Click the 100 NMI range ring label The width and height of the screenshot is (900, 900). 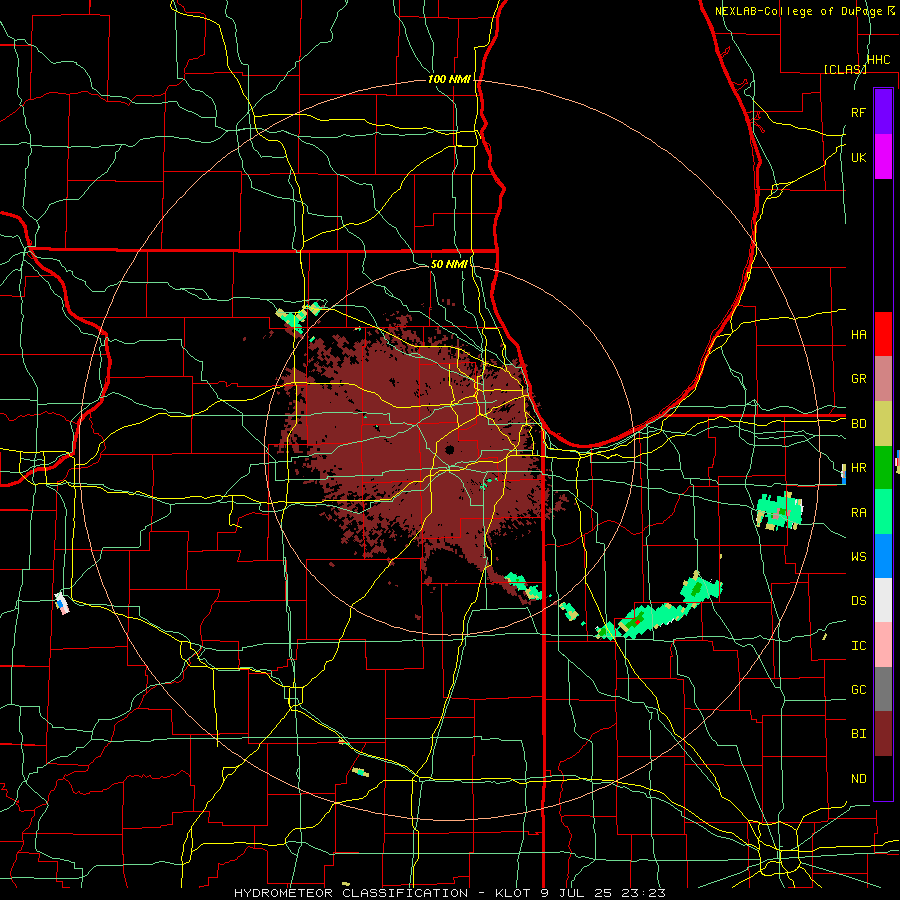tap(449, 79)
